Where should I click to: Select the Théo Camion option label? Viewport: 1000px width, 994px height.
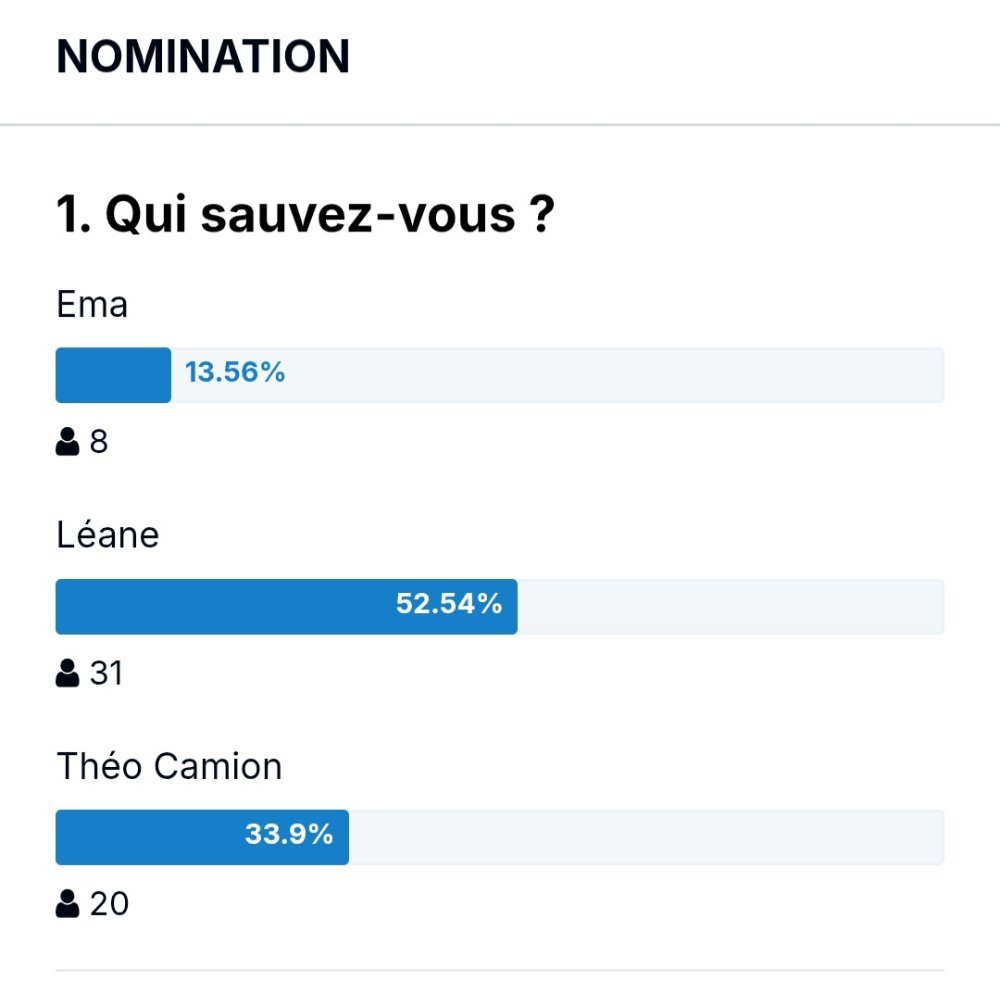(x=169, y=766)
